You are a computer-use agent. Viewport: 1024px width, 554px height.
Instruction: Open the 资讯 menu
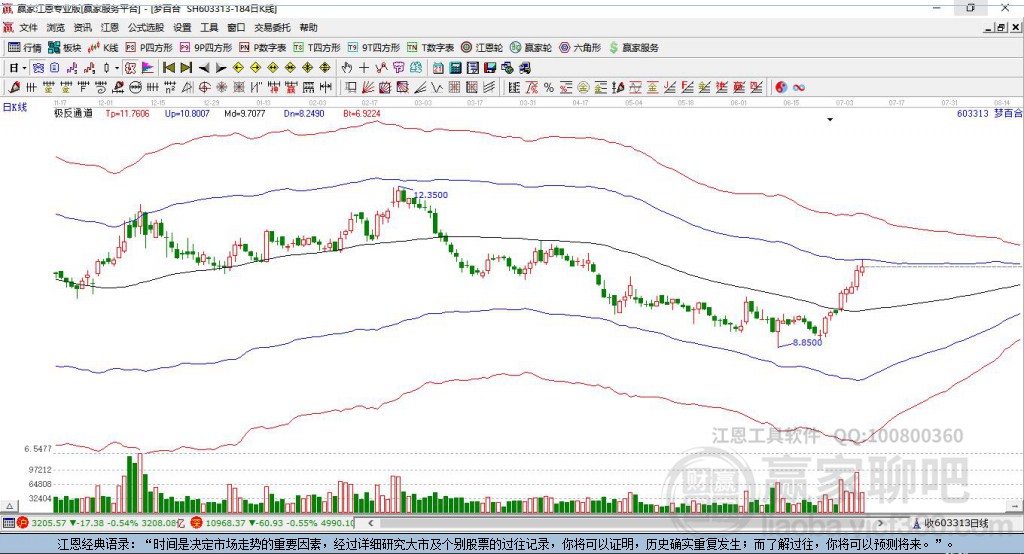pos(82,27)
